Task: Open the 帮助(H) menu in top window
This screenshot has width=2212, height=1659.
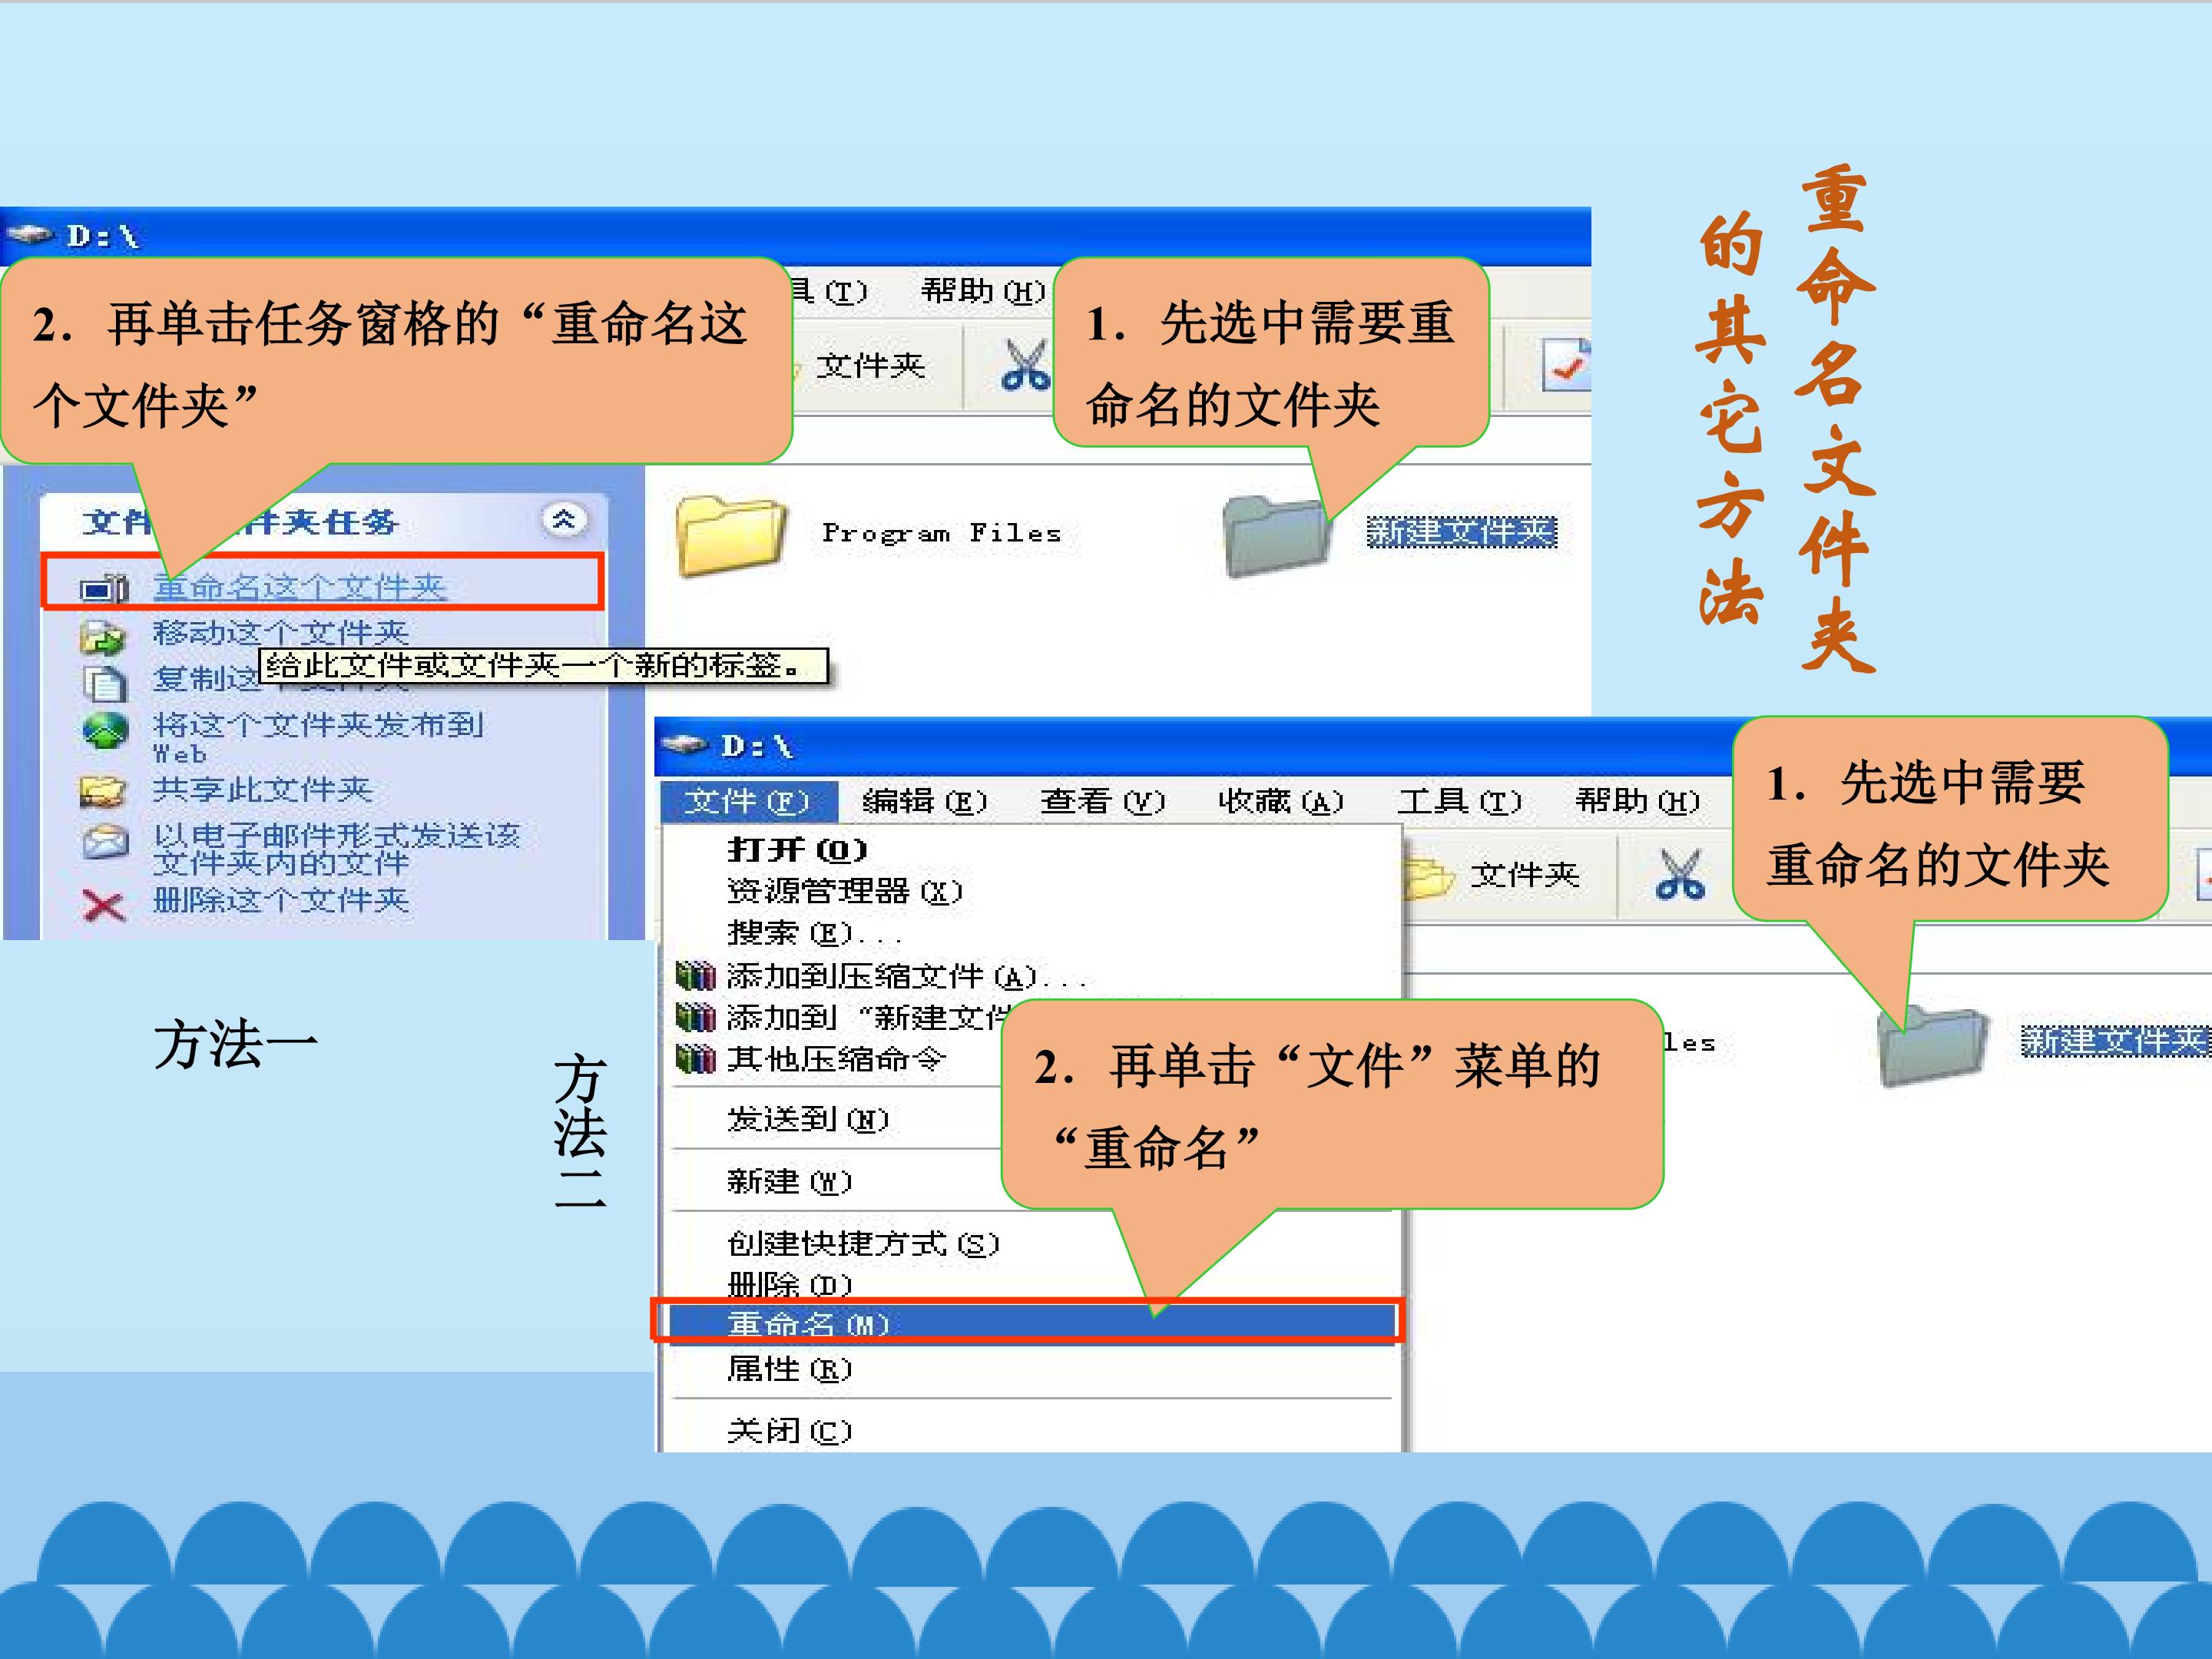Action: tap(983, 291)
